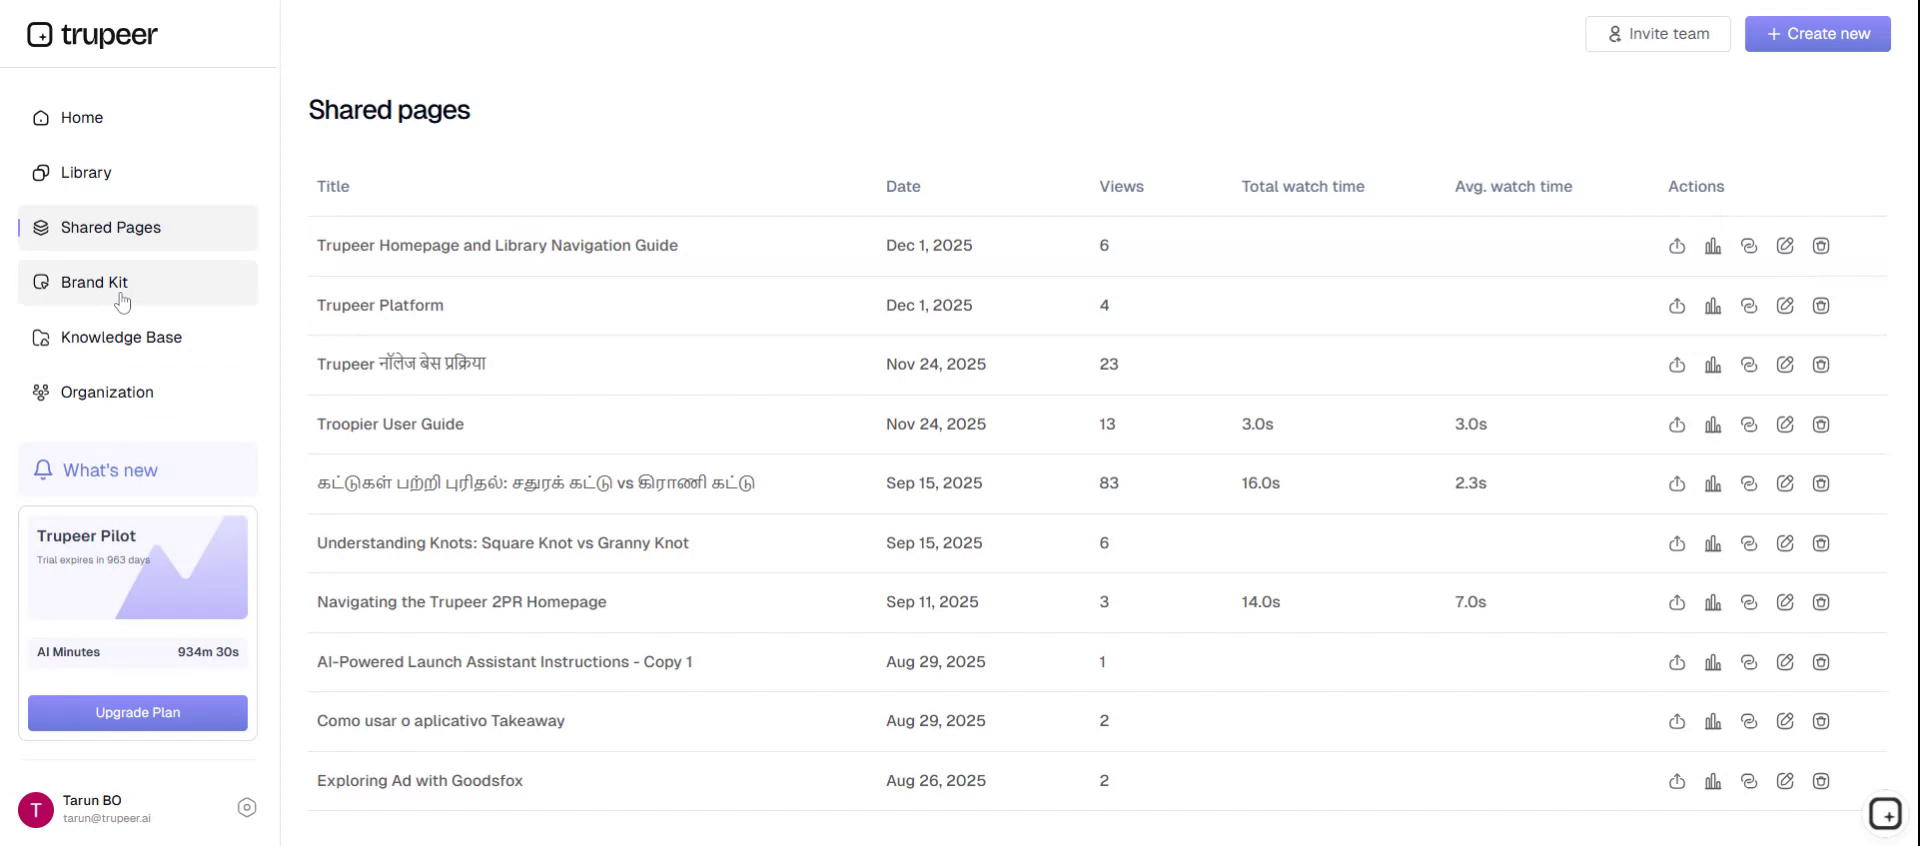Open the Brand Kit section

point(138,283)
